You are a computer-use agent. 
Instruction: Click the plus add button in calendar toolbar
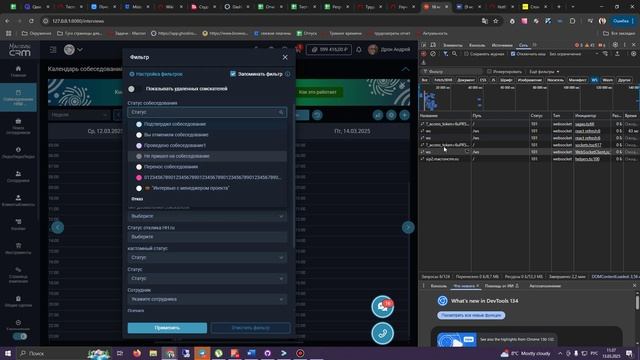point(404,115)
